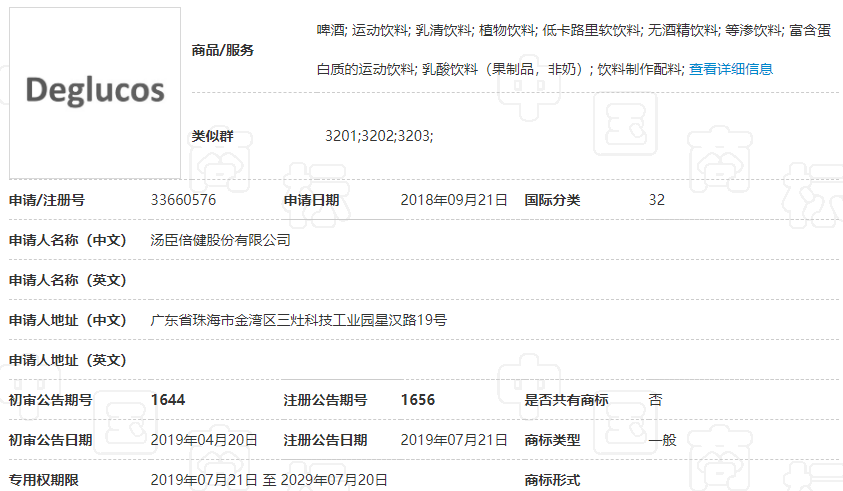Click the 商标类型 label

point(552,440)
